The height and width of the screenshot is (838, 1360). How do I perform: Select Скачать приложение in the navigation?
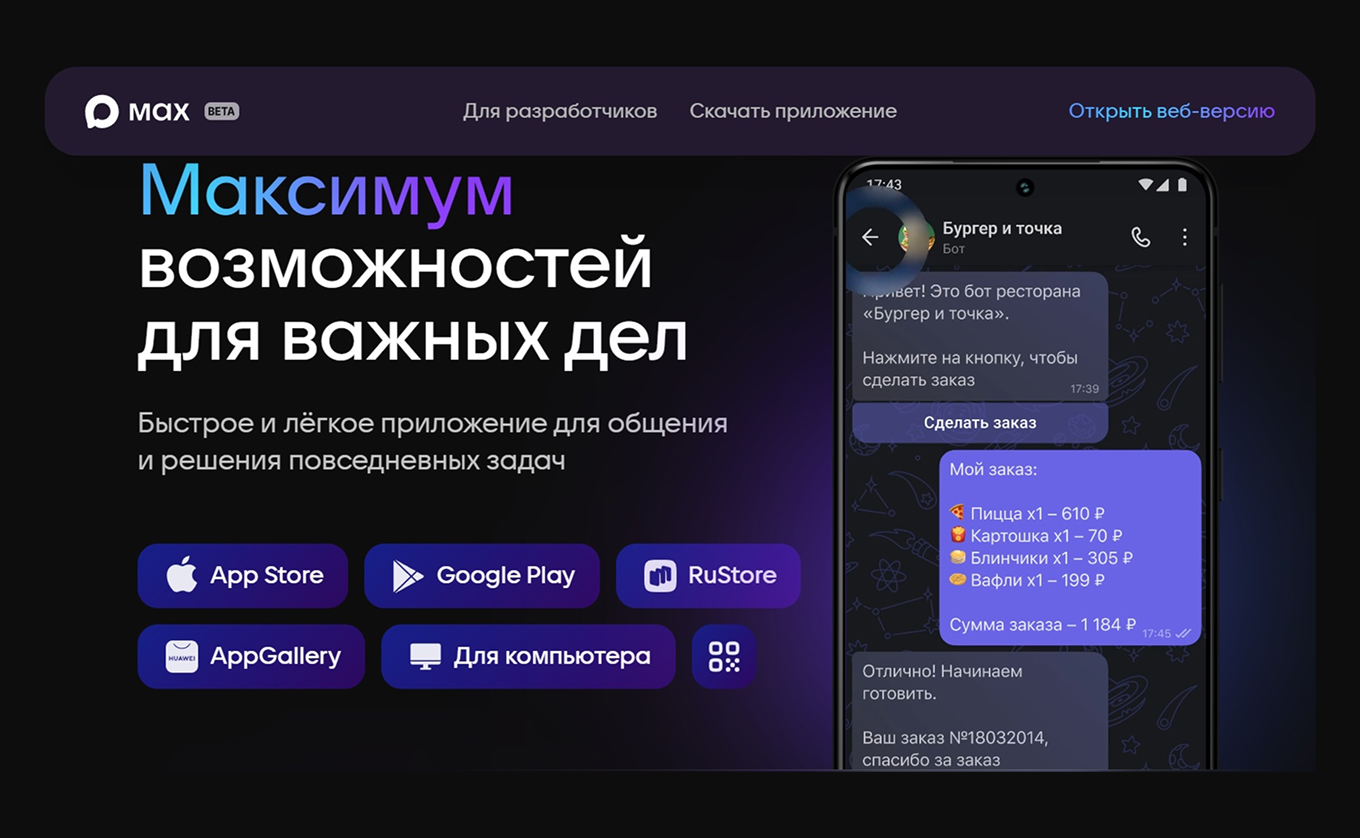(792, 111)
